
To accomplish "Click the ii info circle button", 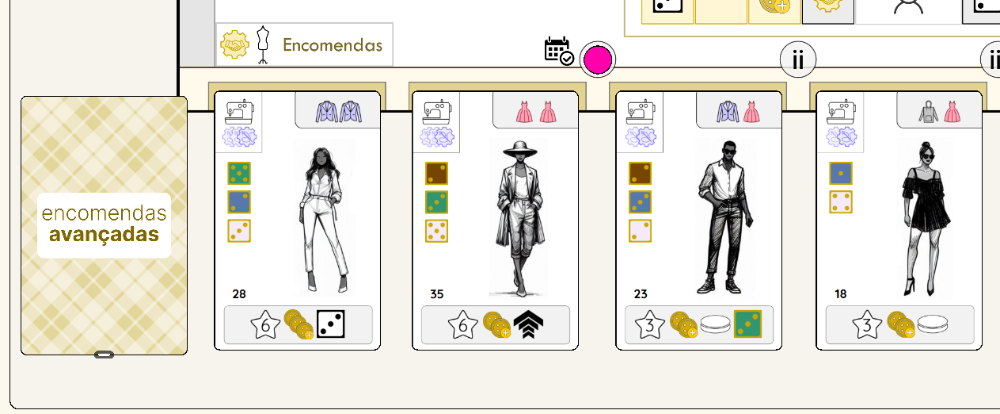I will click(x=798, y=61).
